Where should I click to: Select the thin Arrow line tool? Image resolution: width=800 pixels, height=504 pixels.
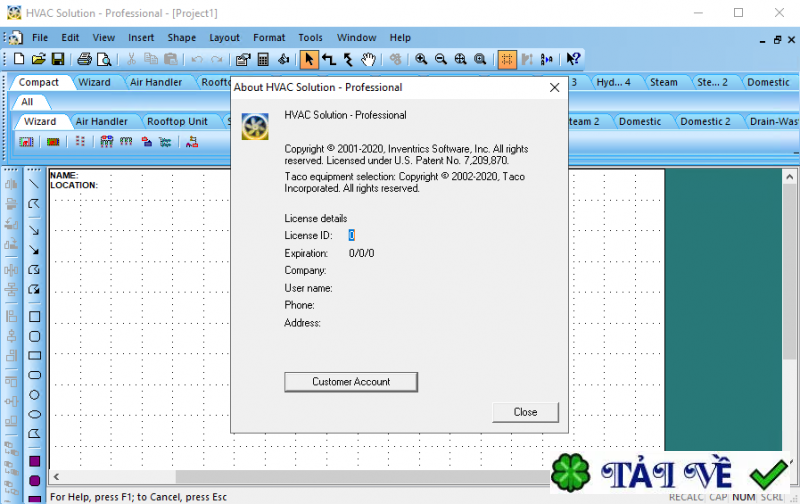34,230
